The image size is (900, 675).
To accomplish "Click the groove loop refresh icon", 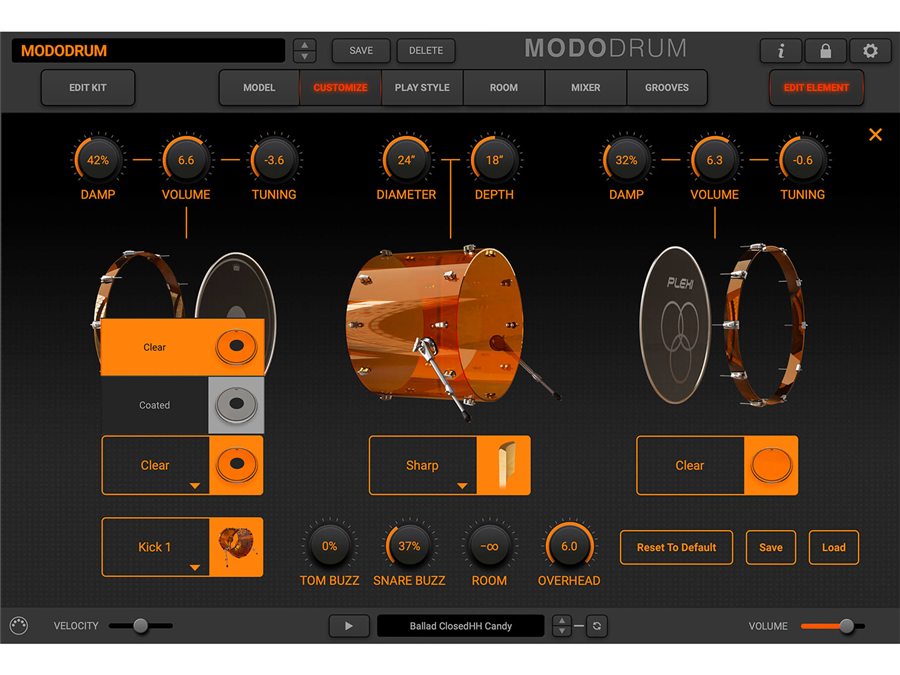I will 597,626.
